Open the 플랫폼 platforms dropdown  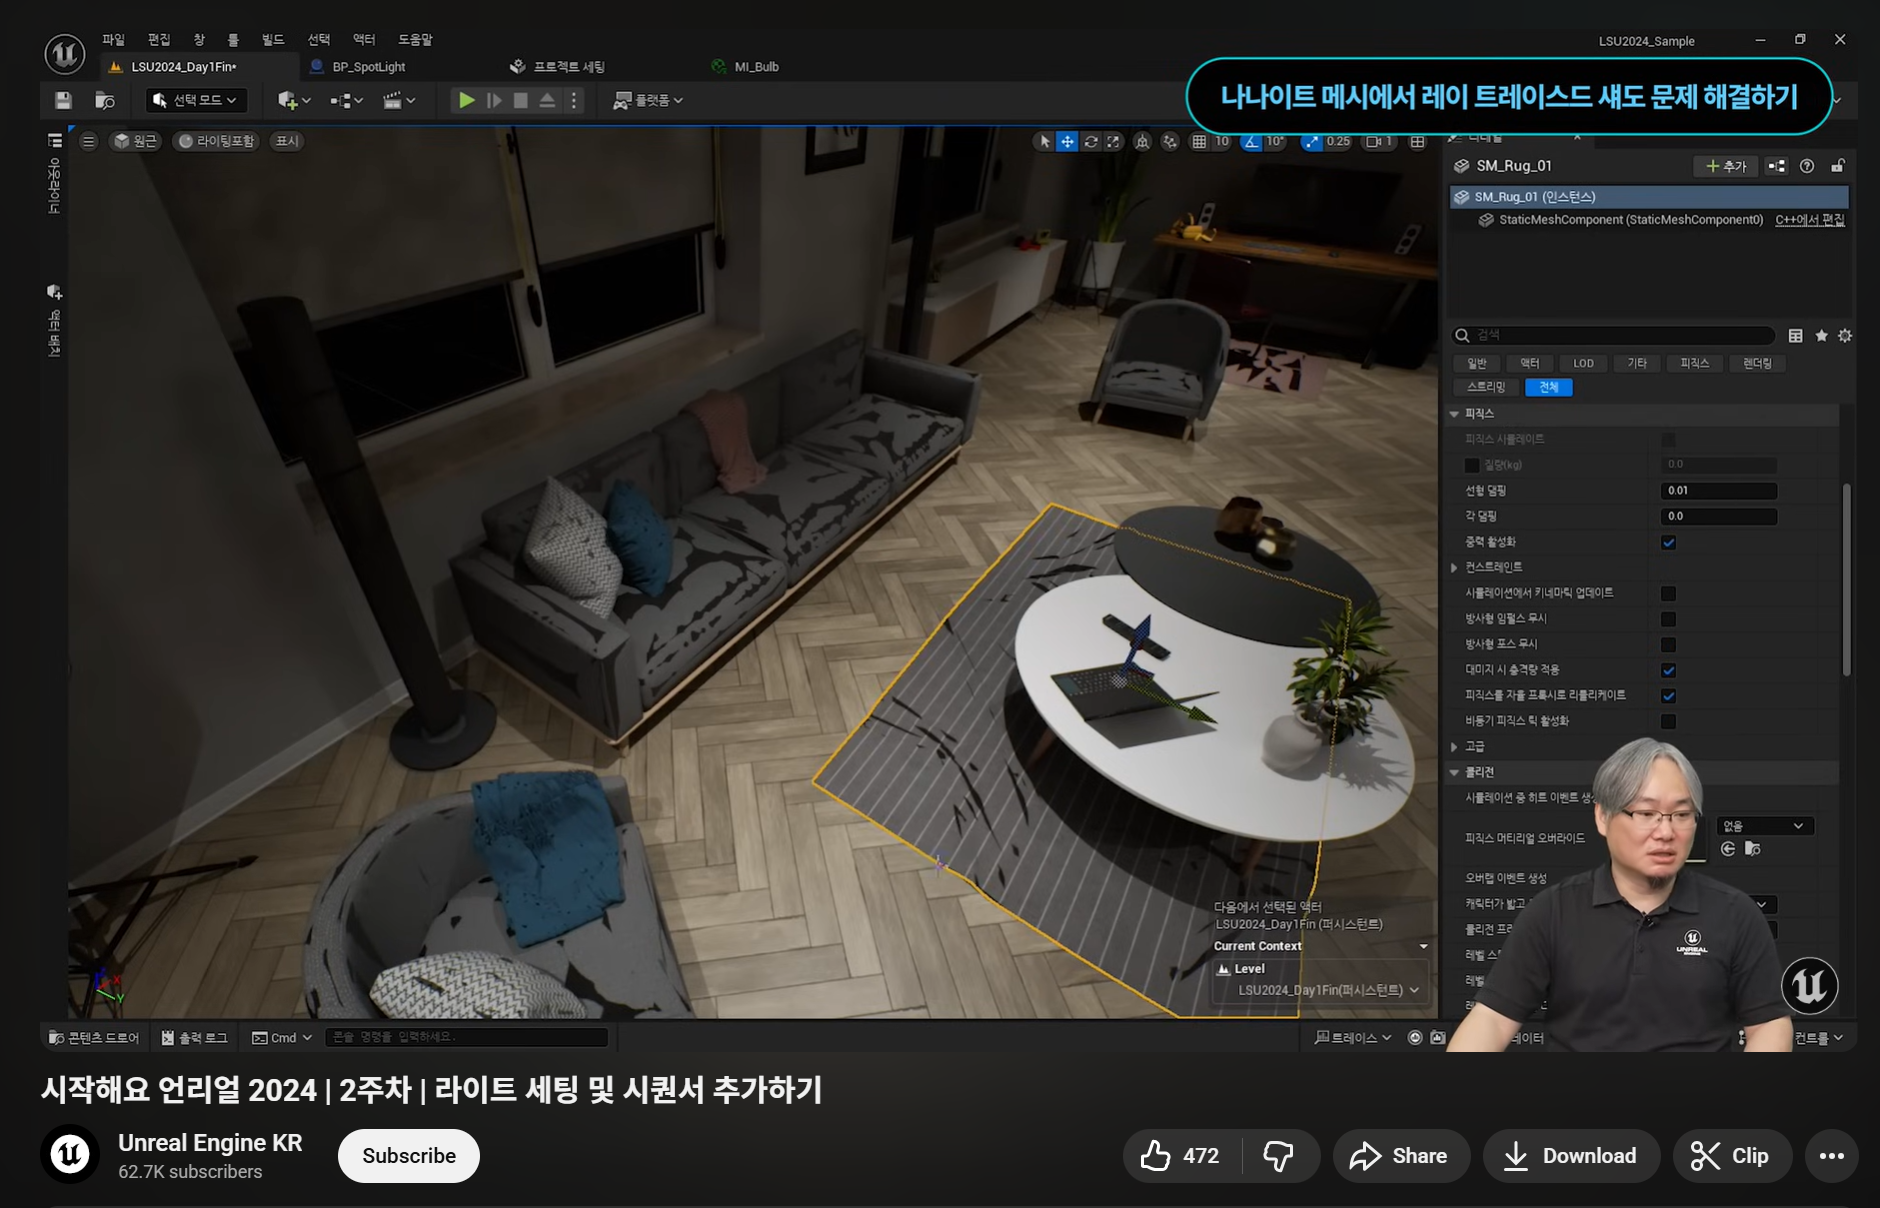pyautogui.click(x=648, y=100)
